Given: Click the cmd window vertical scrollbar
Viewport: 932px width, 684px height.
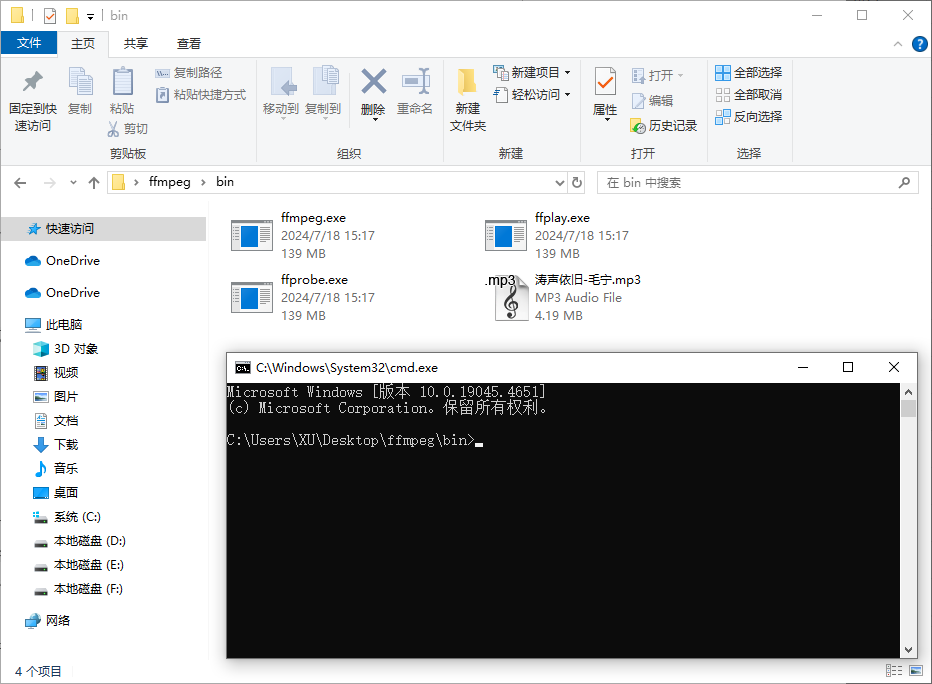Looking at the screenshot, I should click(908, 520).
